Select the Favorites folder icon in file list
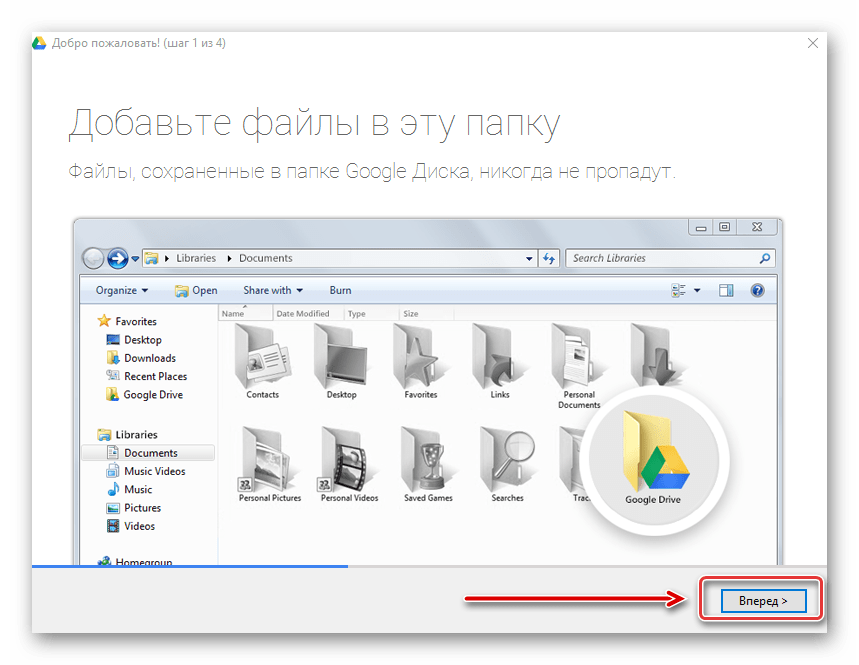 coord(421,362)
